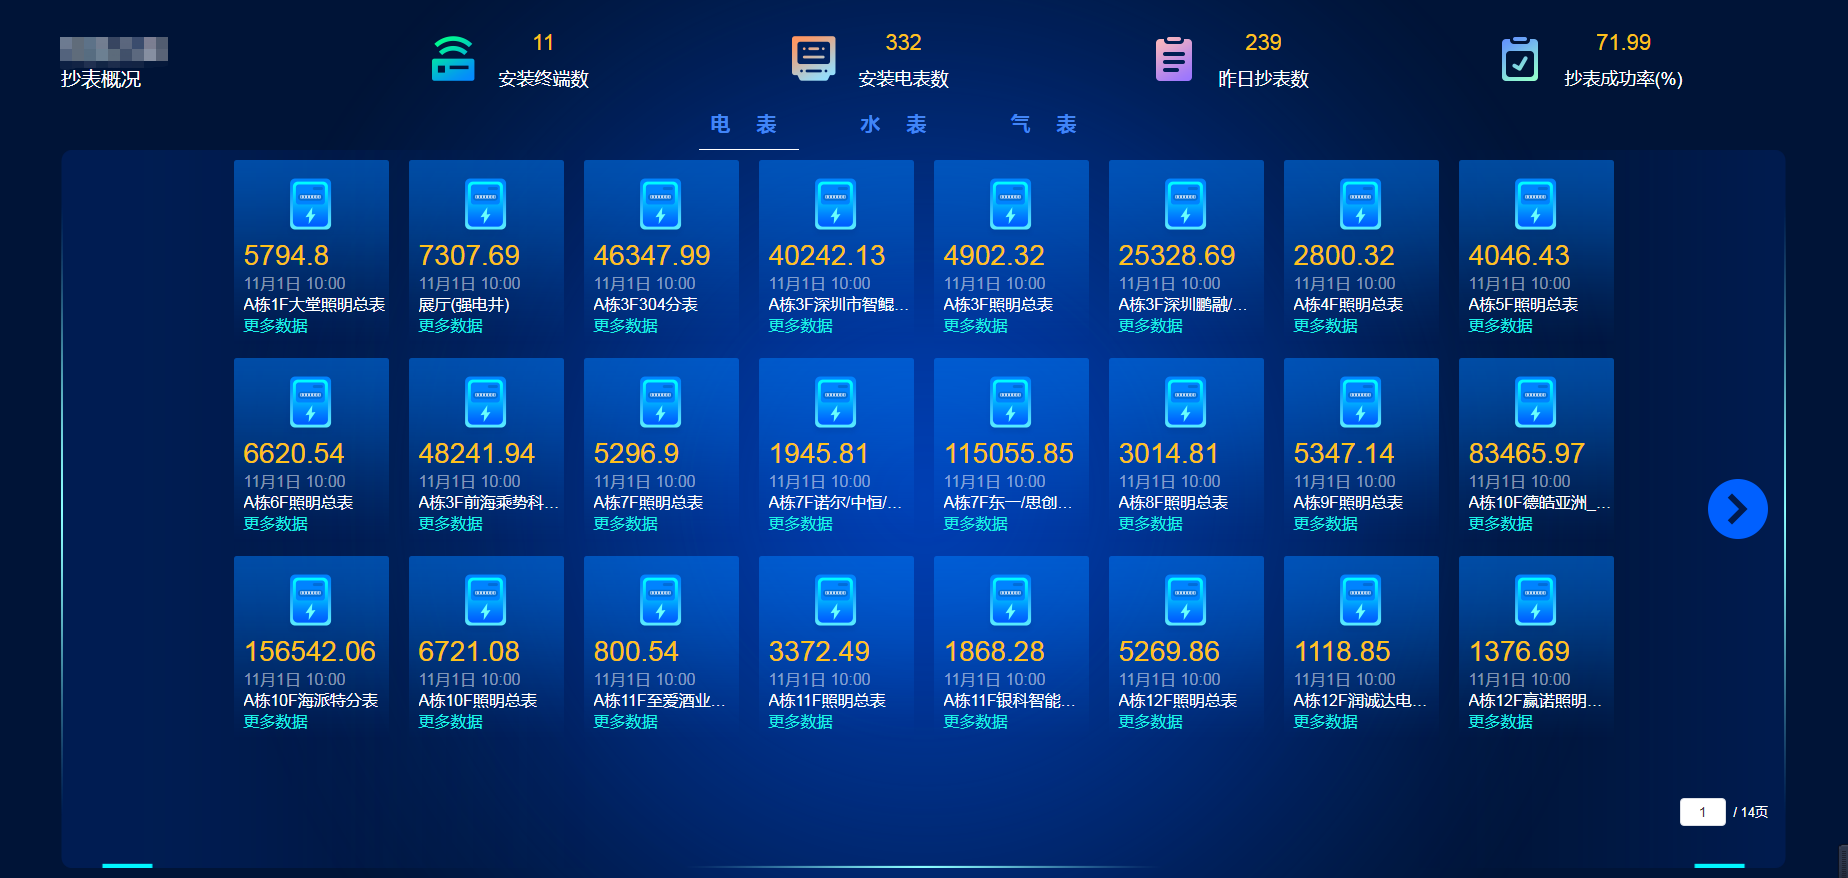Click the 抄表成功率(%) label
1848x878 pixels.
tap(1624, 79)
